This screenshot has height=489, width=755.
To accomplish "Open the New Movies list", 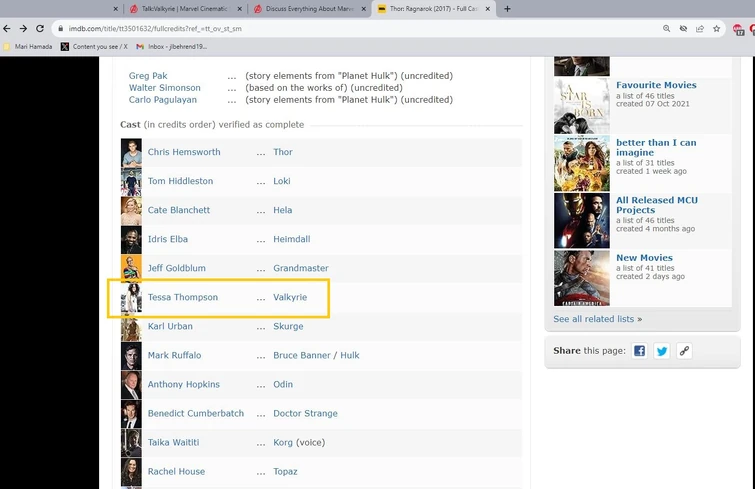I will [x=644, y=258].
